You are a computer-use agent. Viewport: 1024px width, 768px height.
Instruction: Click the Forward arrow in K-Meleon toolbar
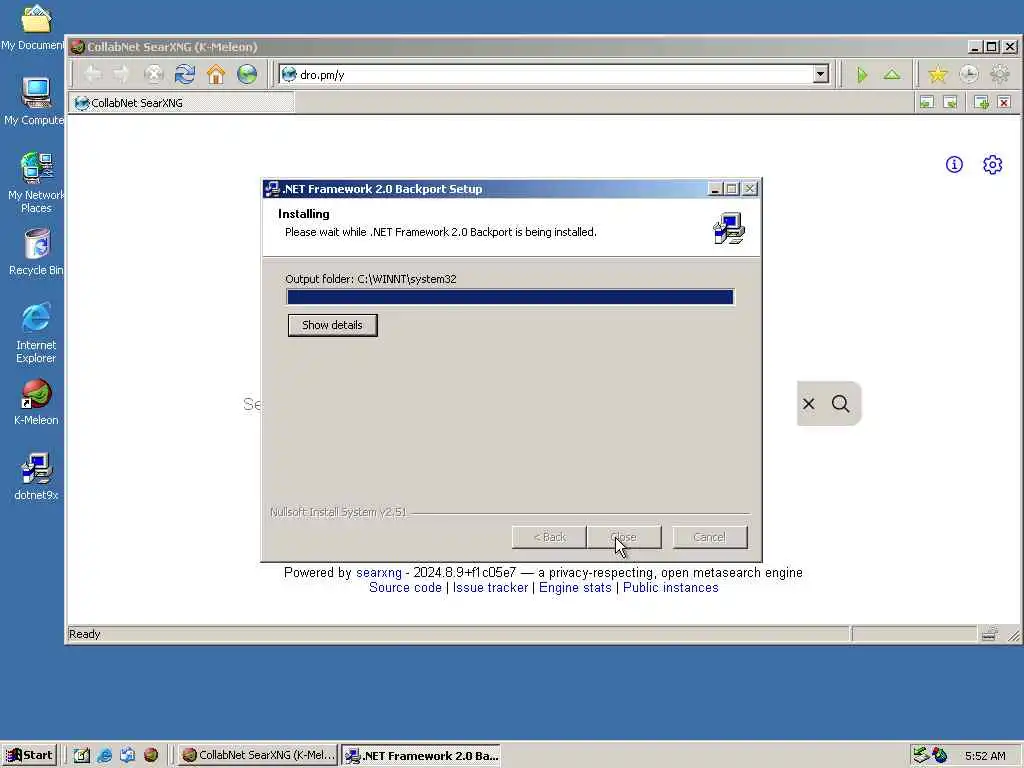(122, 74)
